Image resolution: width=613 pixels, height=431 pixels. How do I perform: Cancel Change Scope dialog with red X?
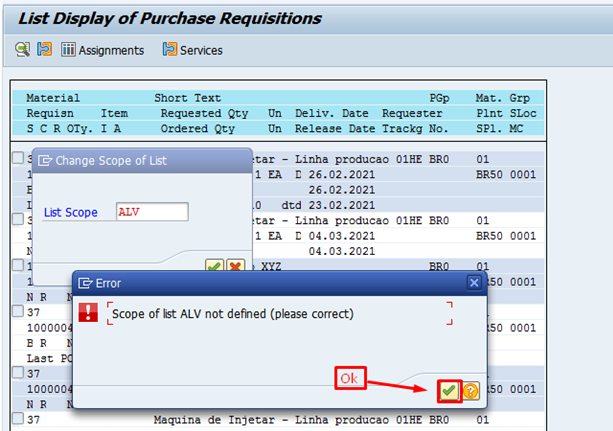235,266
